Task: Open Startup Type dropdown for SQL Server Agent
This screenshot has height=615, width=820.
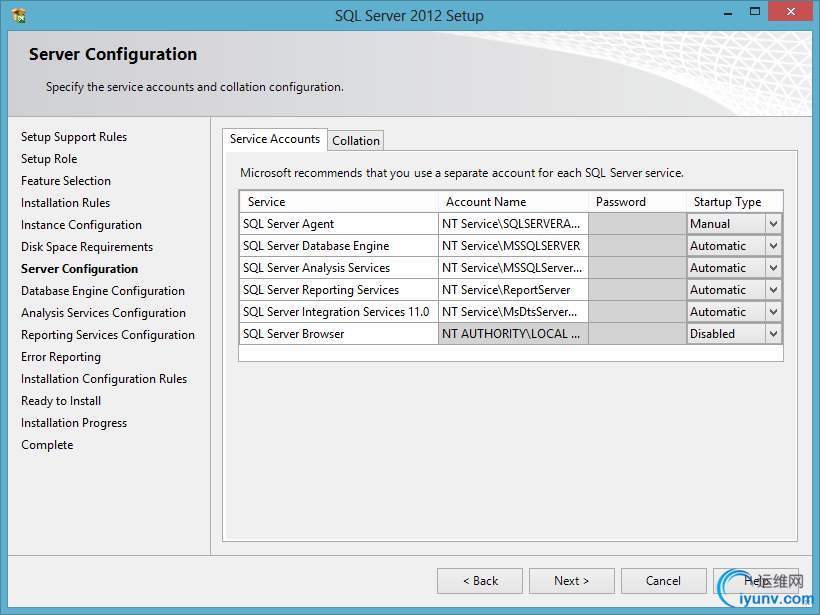Action: [773, 224]
